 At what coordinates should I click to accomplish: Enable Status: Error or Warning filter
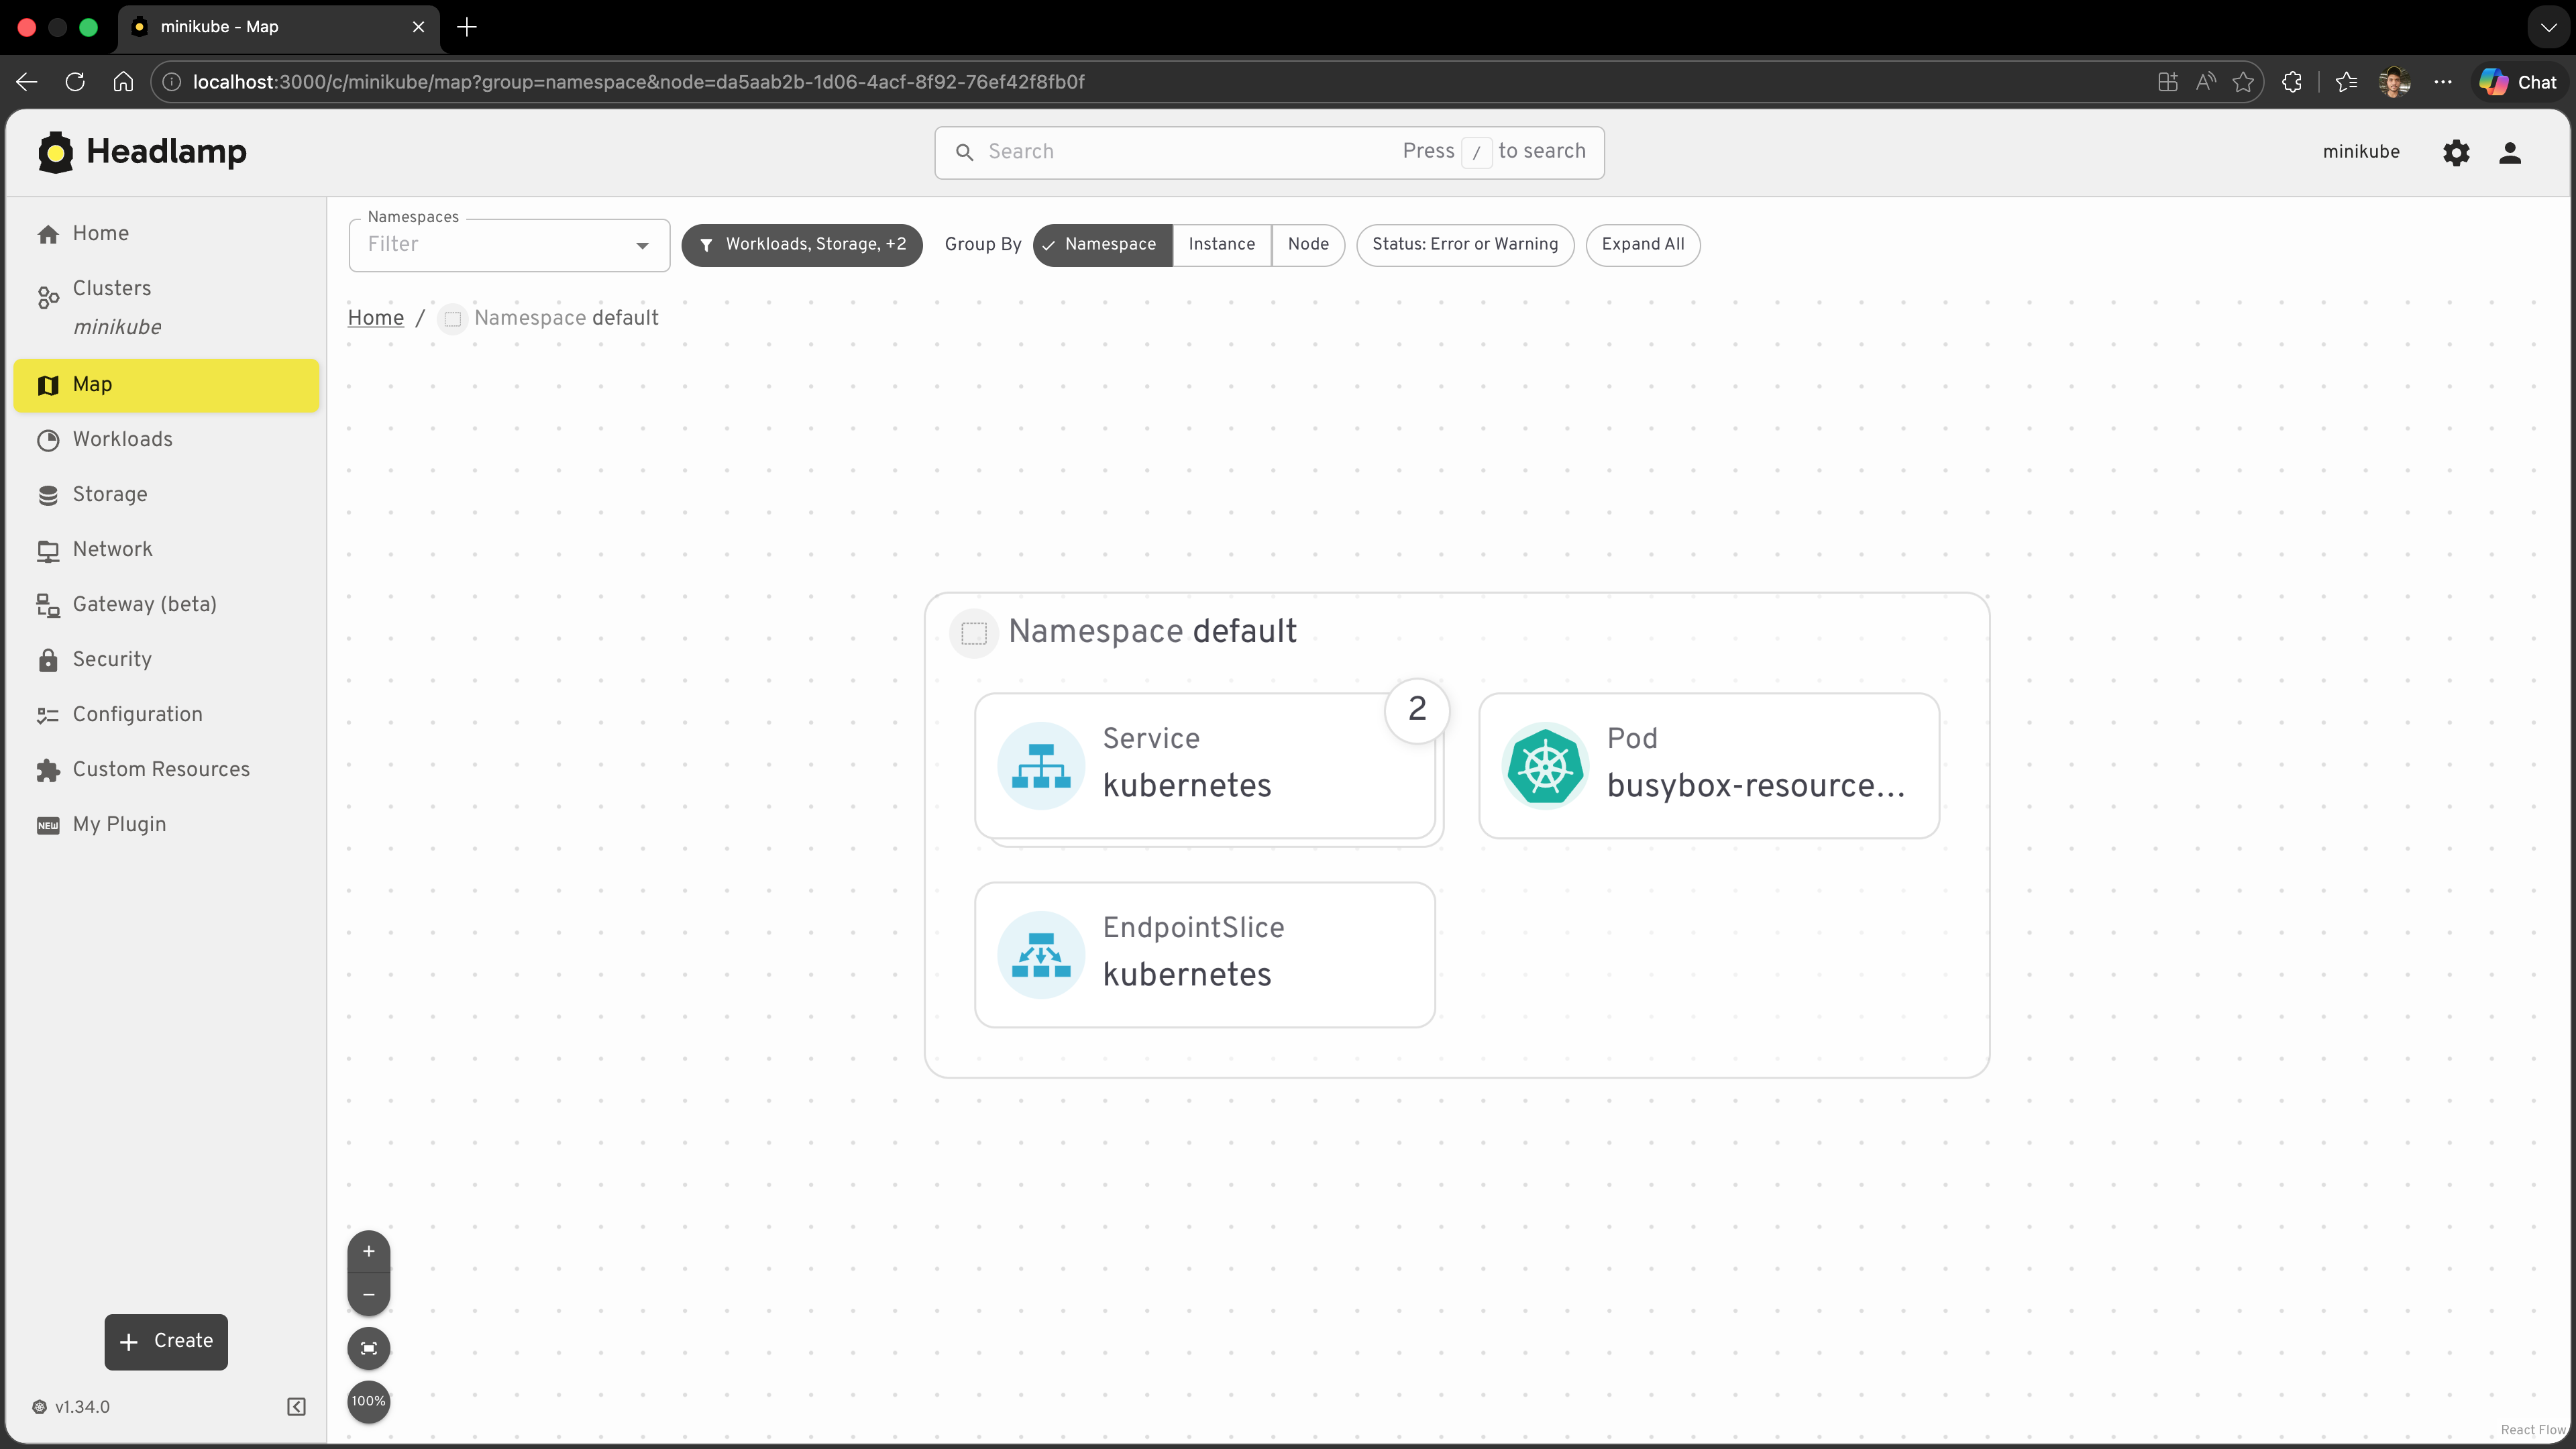point(1464,245)
